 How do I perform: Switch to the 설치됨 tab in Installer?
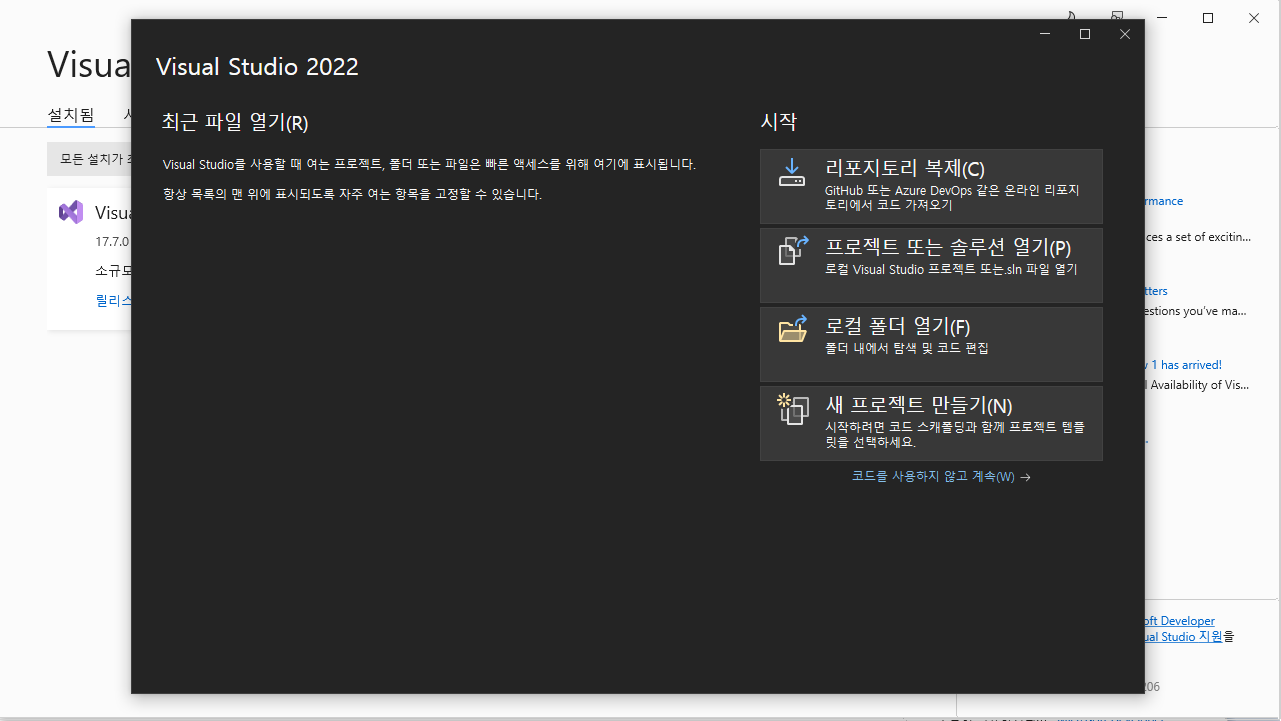(x=71, y=115)
